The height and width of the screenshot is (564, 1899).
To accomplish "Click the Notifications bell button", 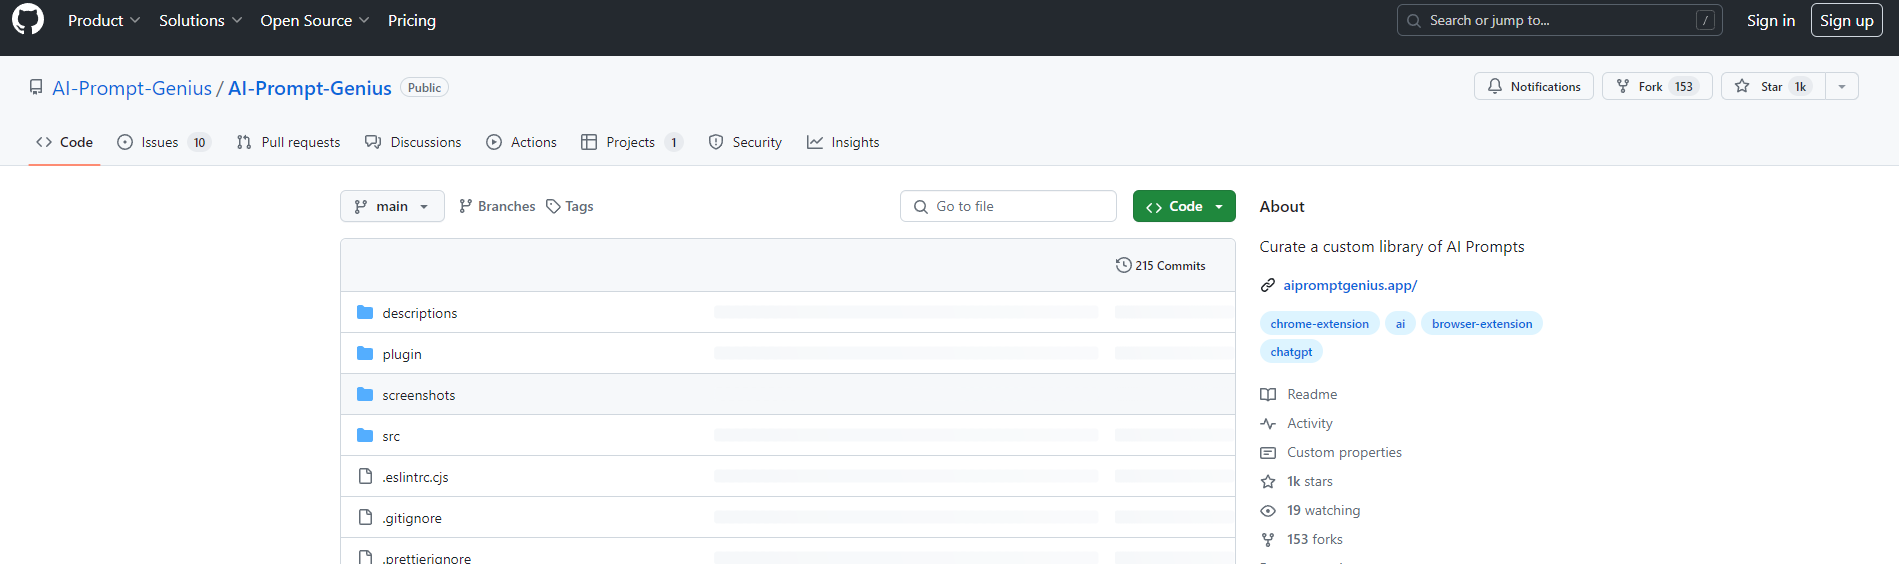I will (x=1533, y=87).
